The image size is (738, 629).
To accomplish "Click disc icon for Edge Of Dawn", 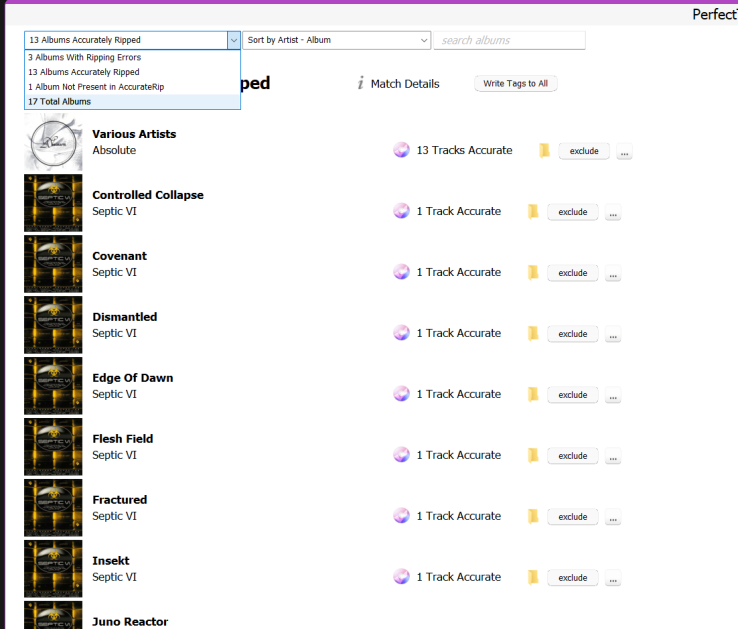I will [401, 394].
